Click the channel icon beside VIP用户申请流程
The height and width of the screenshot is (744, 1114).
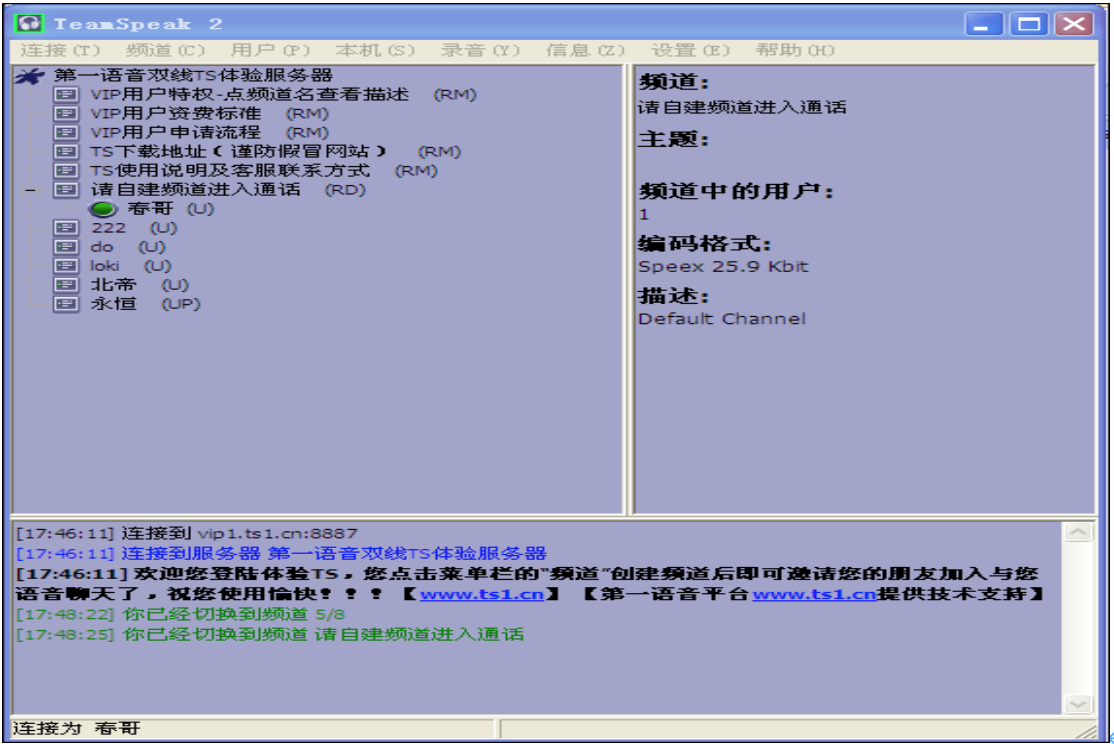(65, 133)
